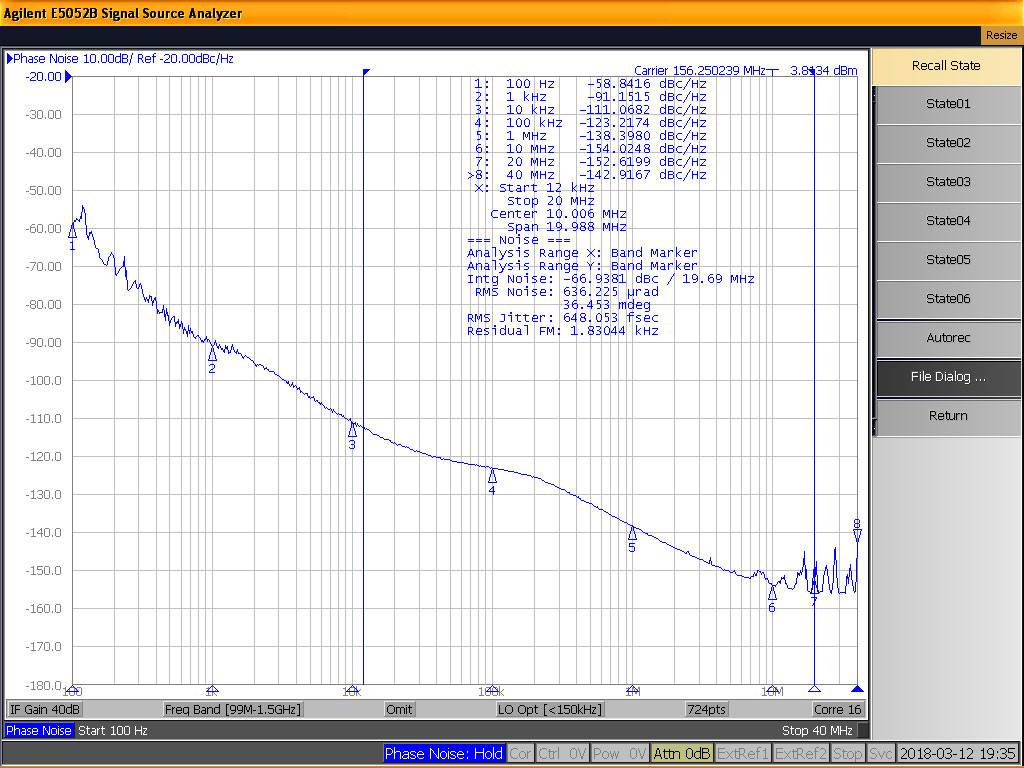Toggle the Cor correction status

click(x=520, y=753)
